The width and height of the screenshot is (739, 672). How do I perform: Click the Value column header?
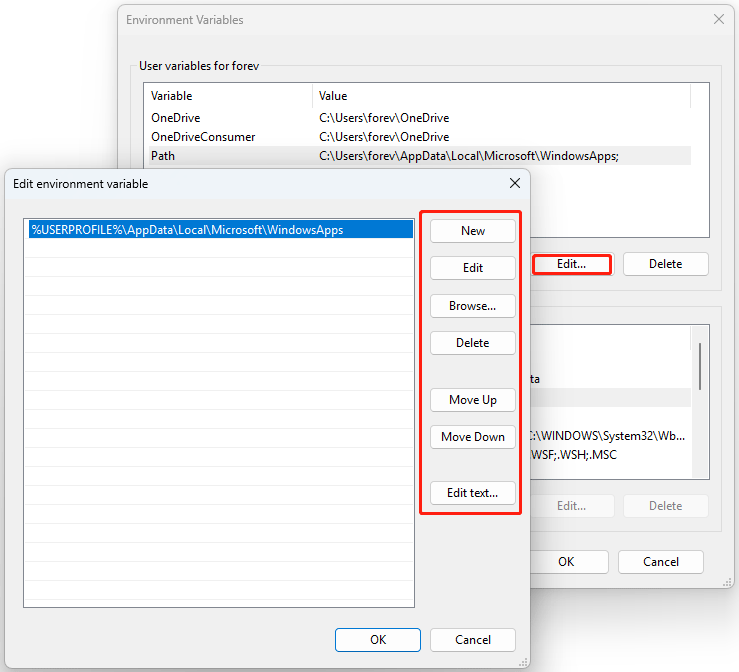point(500,96)
